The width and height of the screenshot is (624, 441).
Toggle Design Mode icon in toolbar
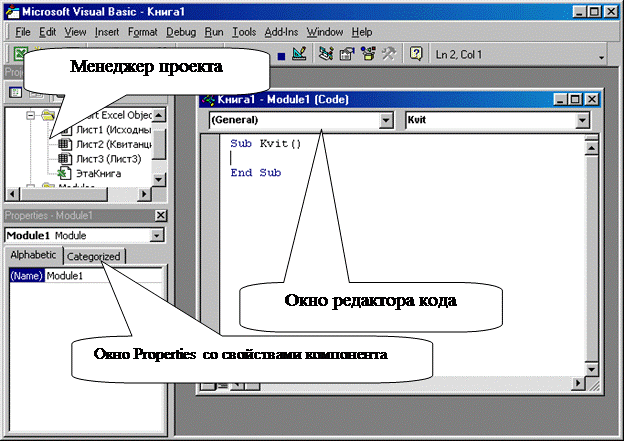tap(299, 53)
